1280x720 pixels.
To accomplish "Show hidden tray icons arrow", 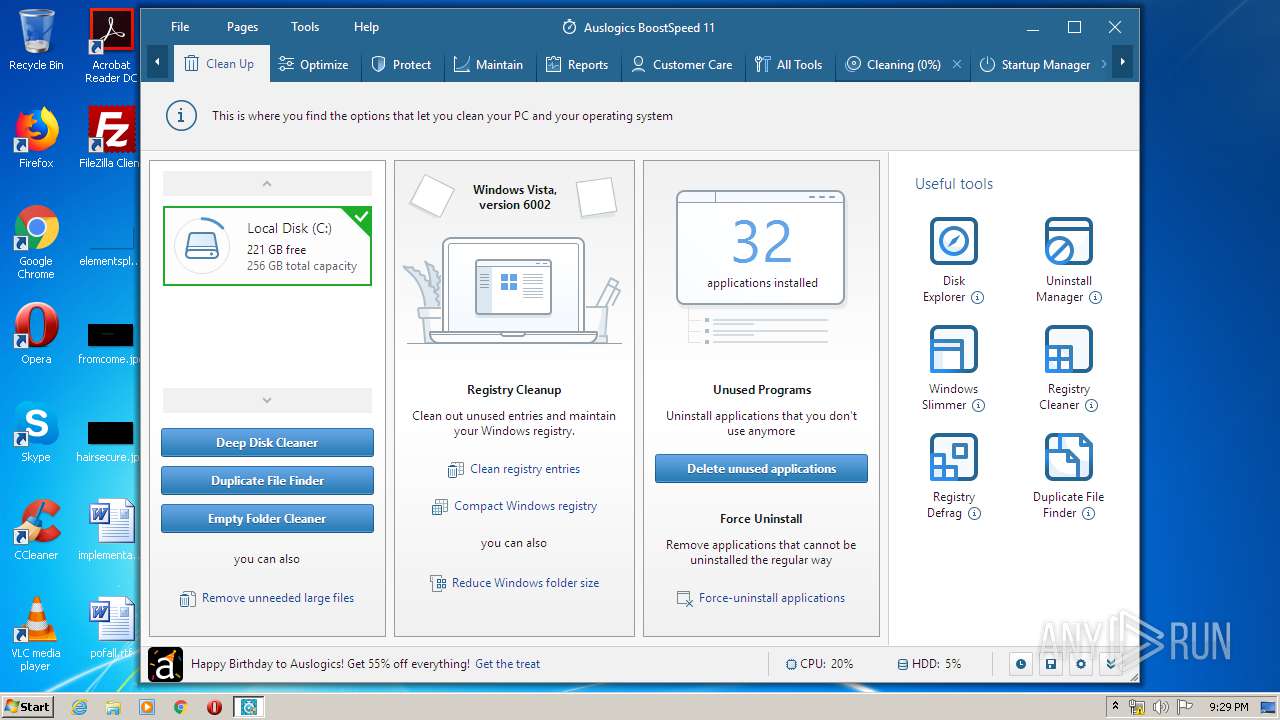I will pos(1115,707).
